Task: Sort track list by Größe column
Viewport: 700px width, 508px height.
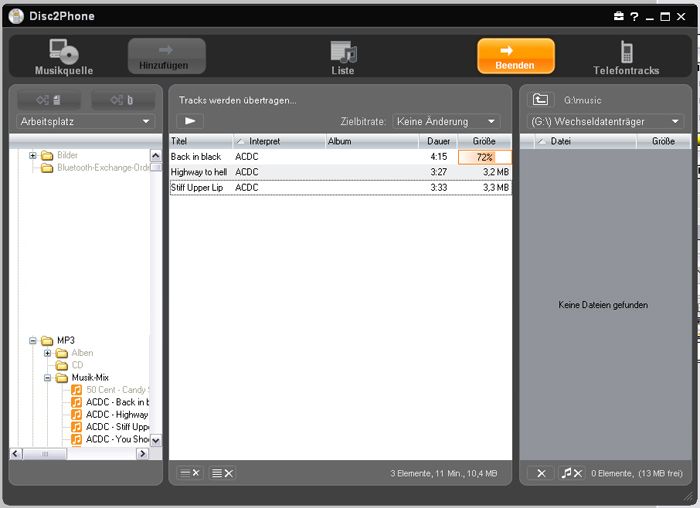Action: pos(484,141)
